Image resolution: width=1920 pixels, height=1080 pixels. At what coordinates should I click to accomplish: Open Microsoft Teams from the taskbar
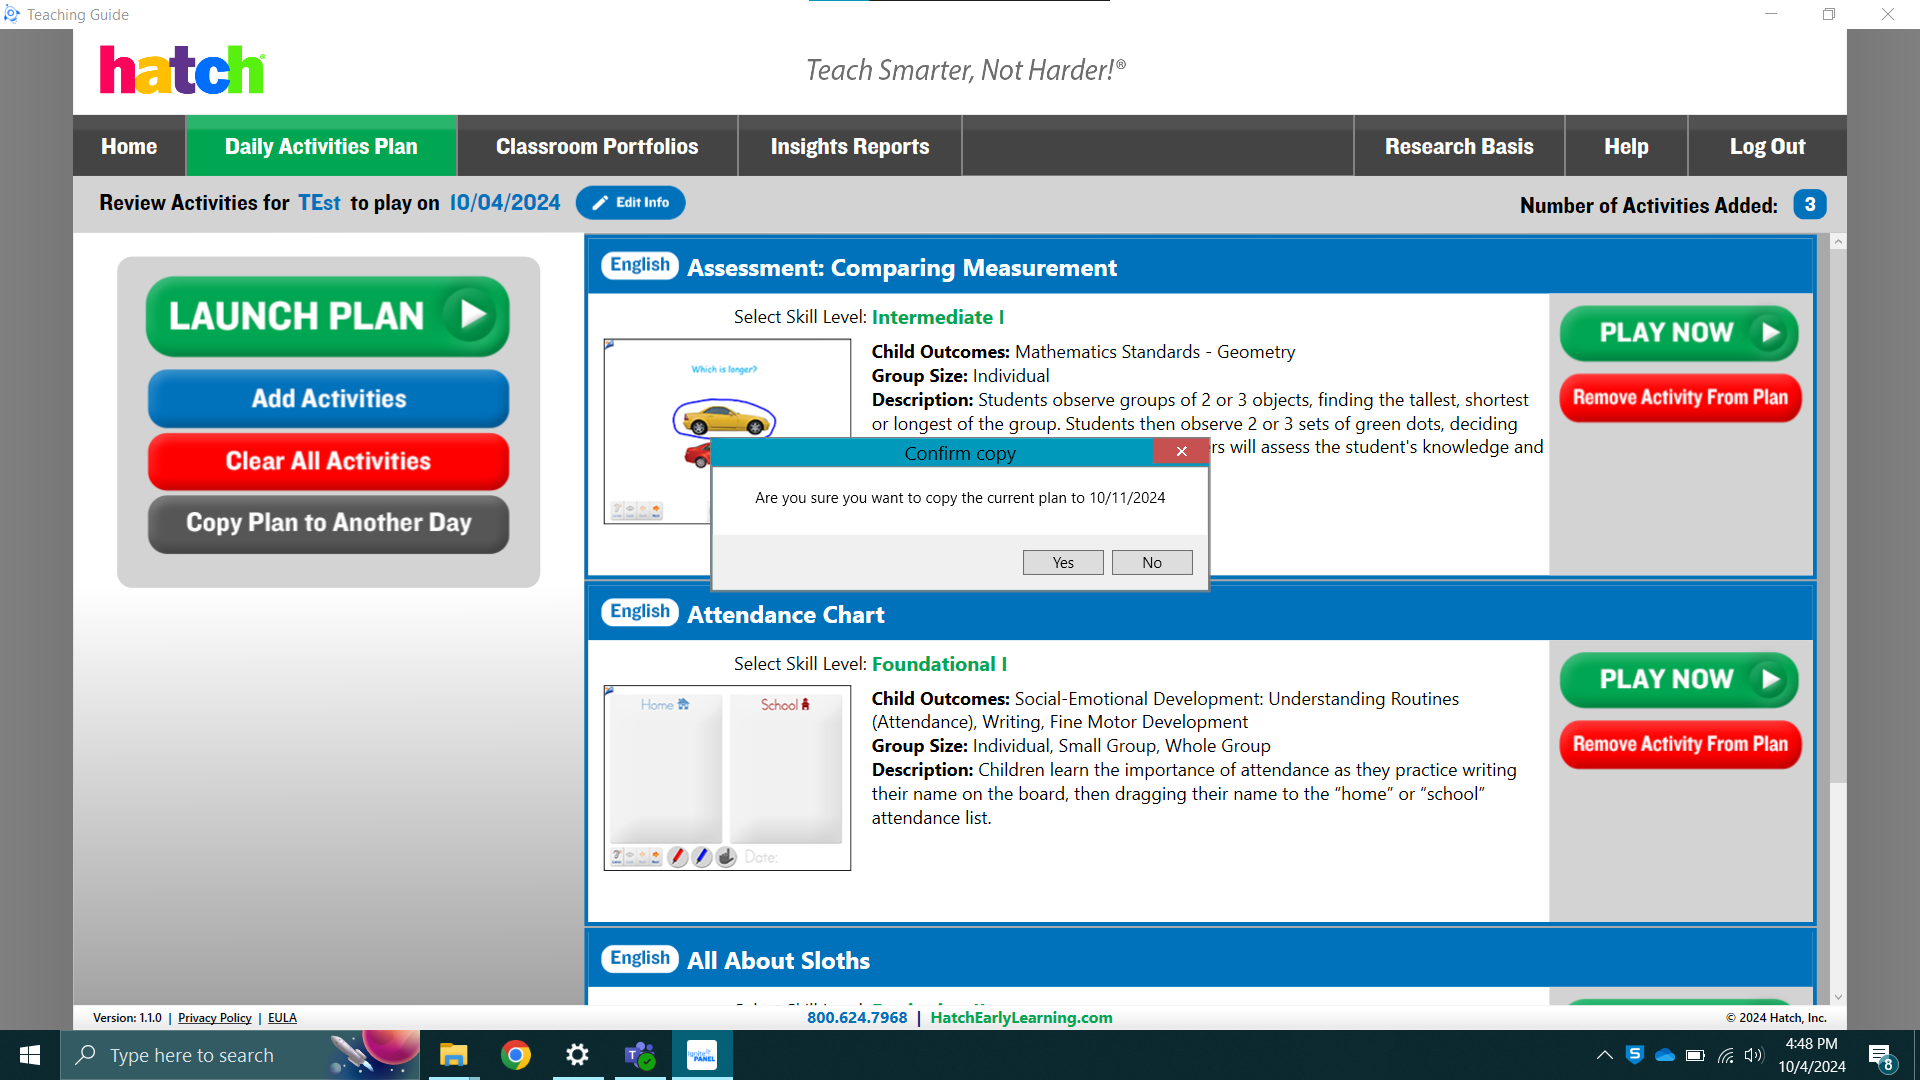(x=640, y=1054)
